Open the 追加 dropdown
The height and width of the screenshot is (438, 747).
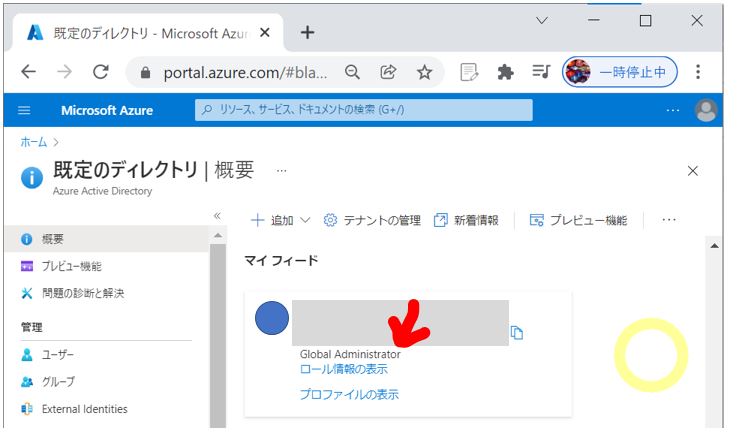pos(280,220)
